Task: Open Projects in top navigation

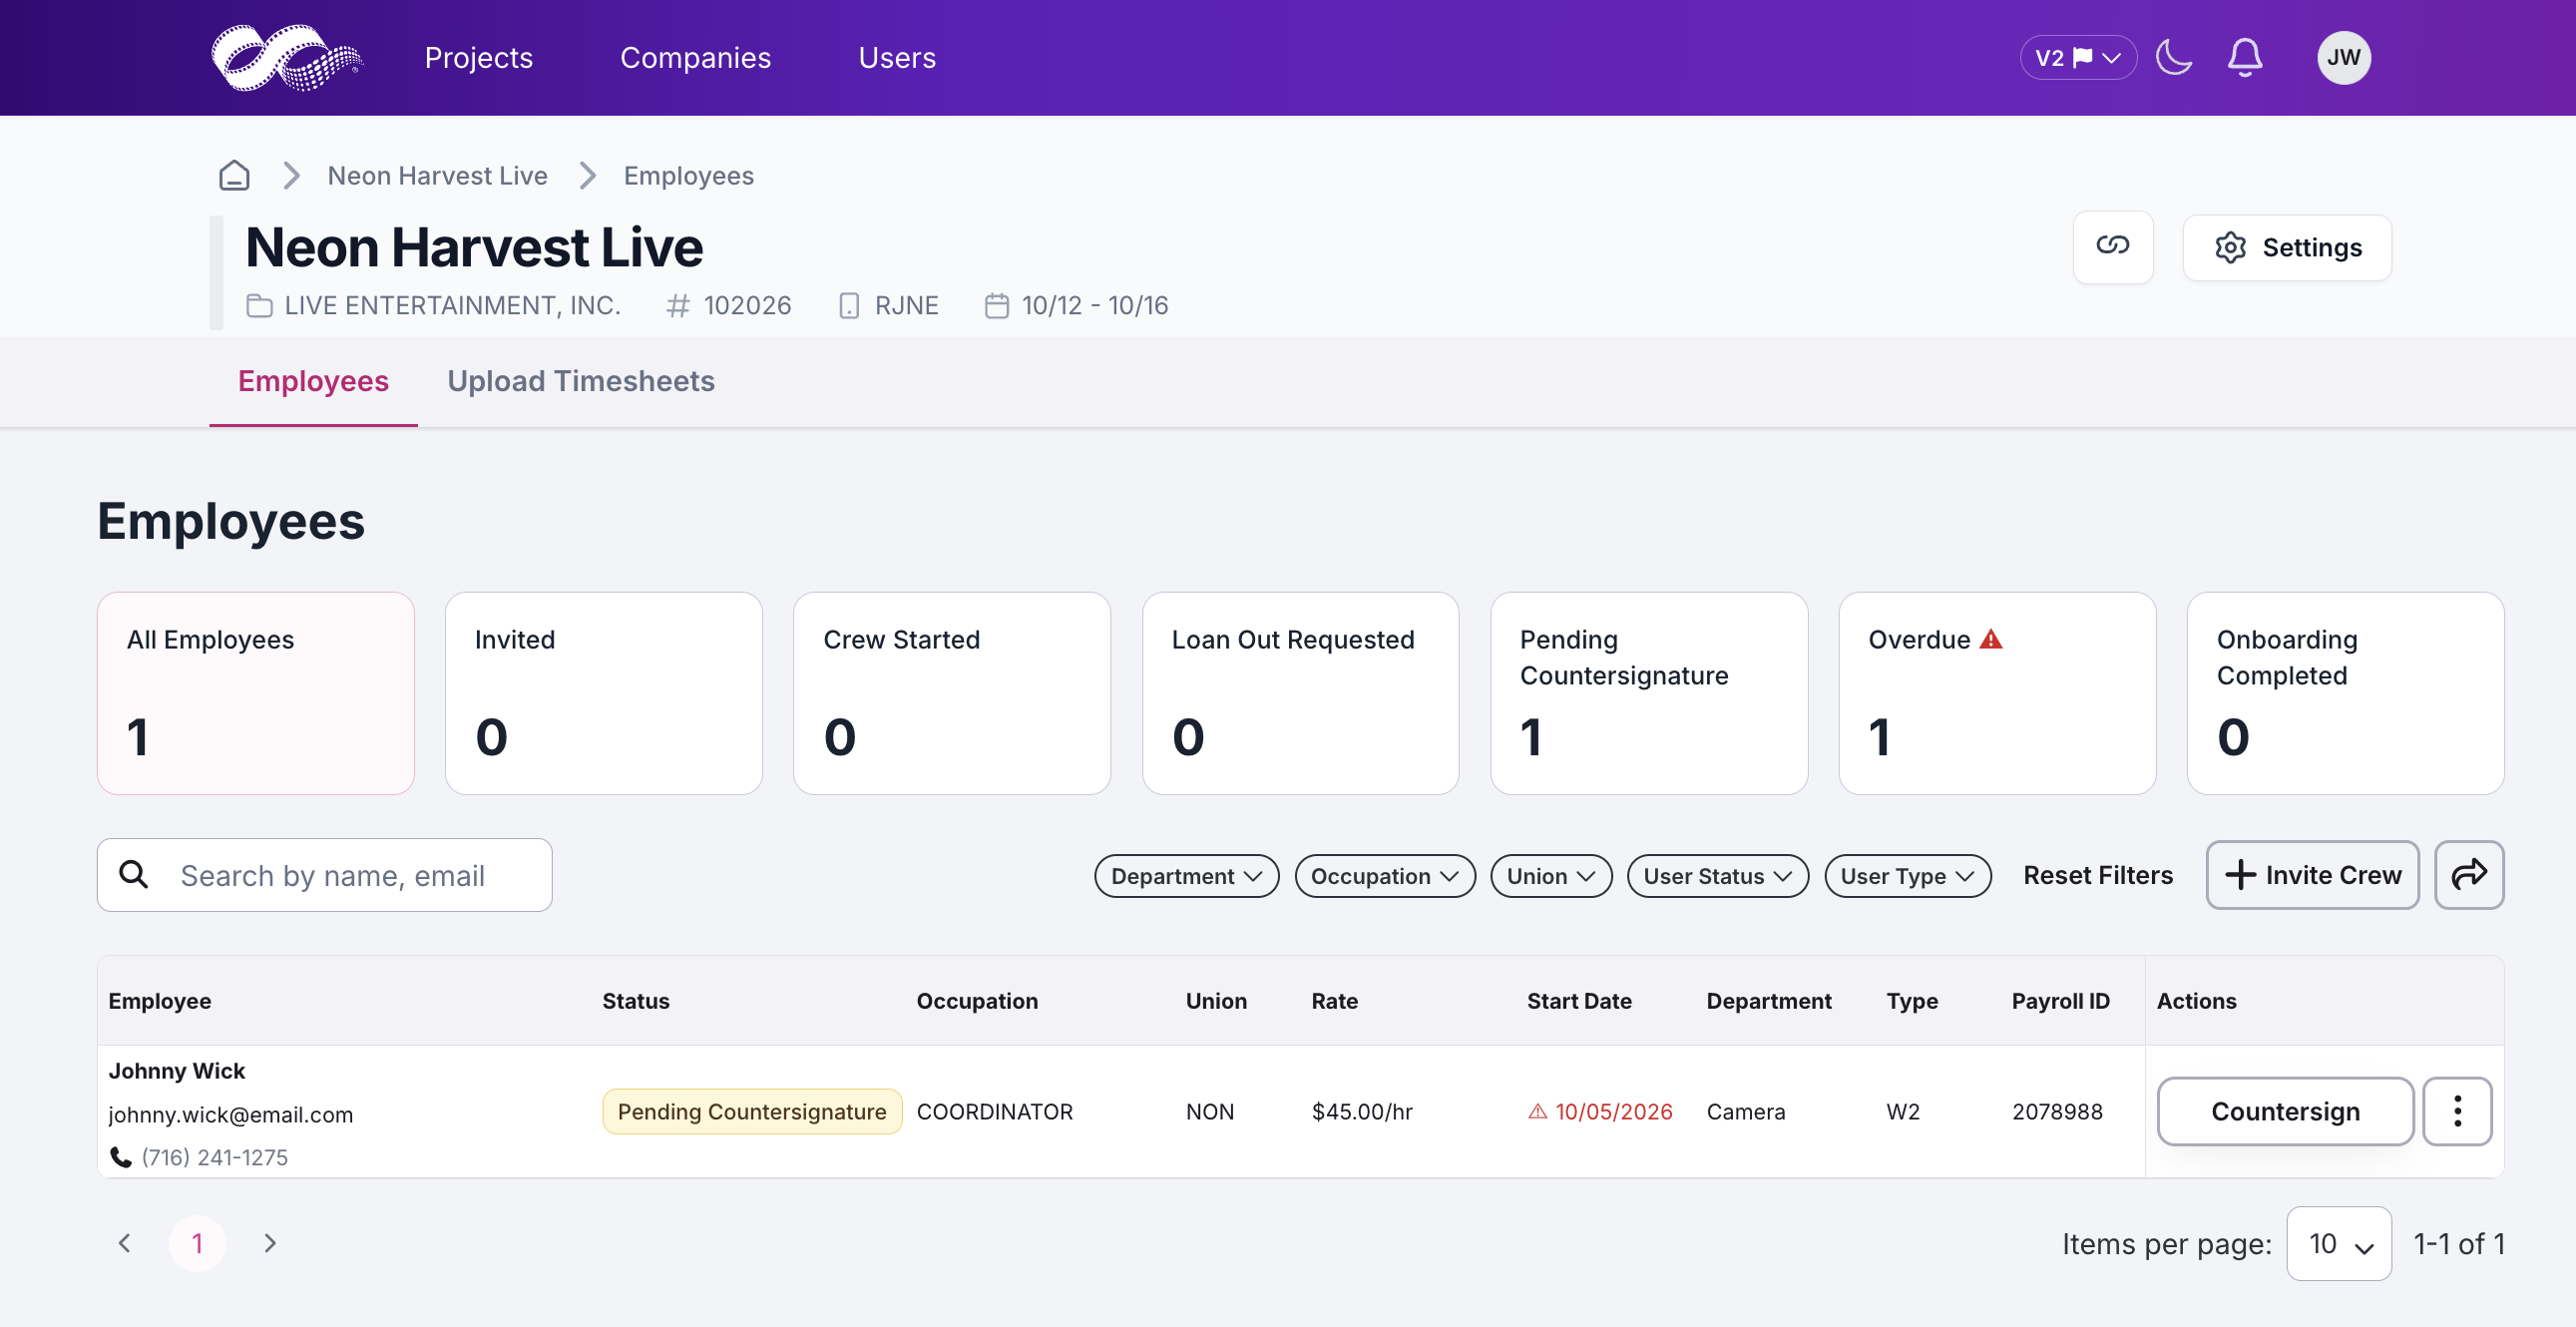Action: point(478,58)
